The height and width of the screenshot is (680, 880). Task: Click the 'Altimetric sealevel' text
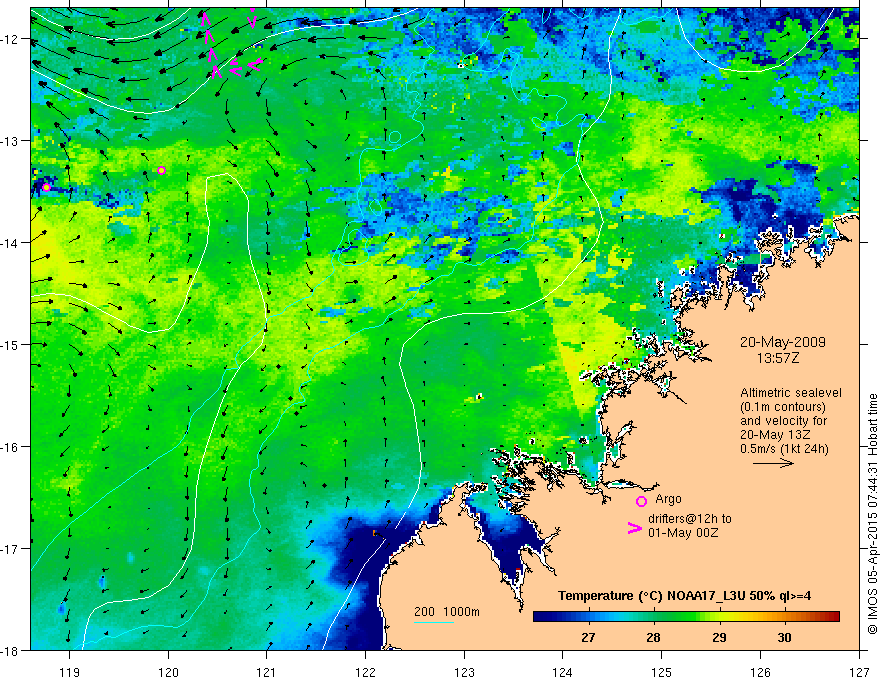[791, 393]
